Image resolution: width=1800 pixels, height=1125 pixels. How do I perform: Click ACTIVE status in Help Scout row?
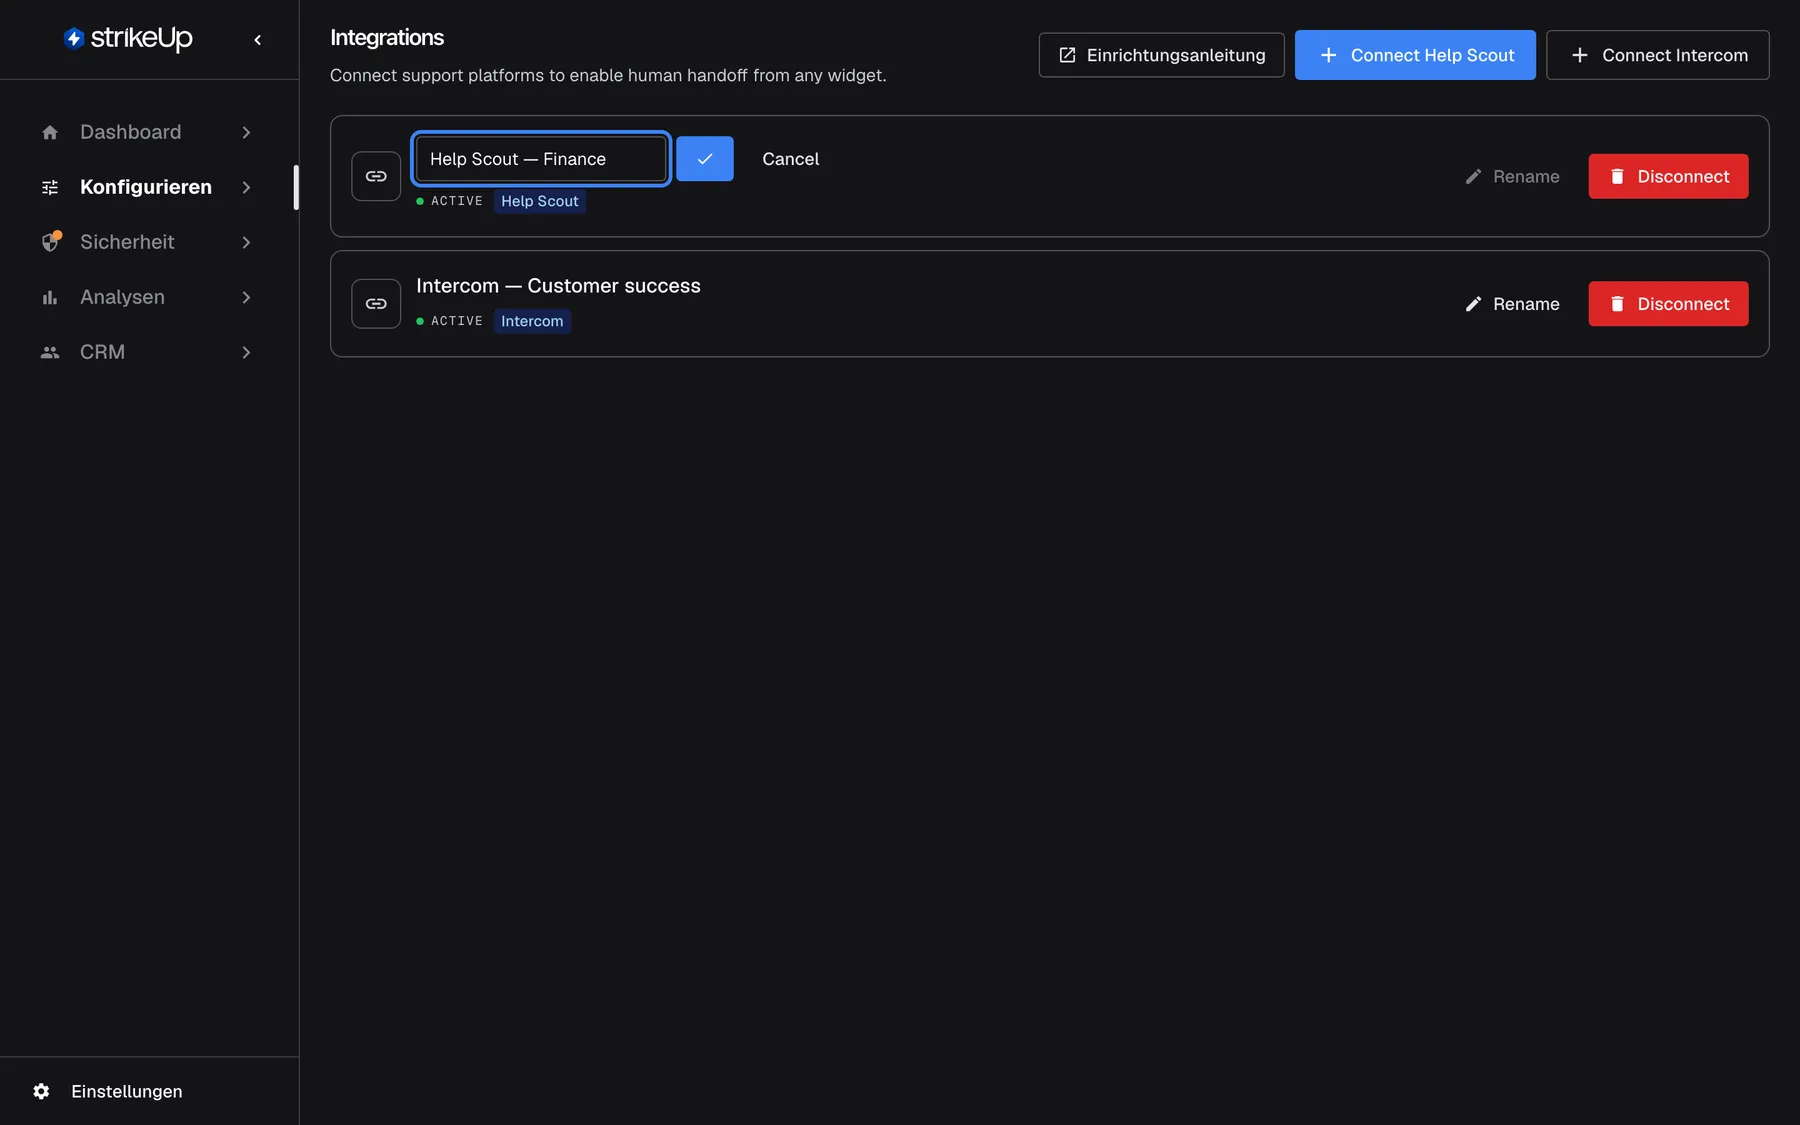tap(449, 201)
